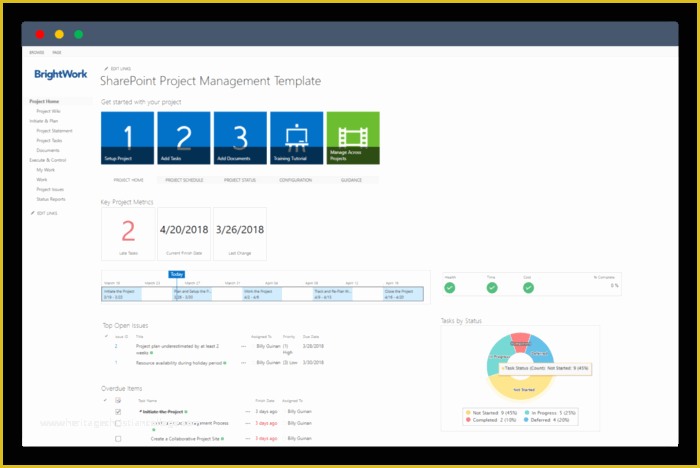Open the Add Documents tile
This screenshot has height=468, width=700.
tap(240, 138)
